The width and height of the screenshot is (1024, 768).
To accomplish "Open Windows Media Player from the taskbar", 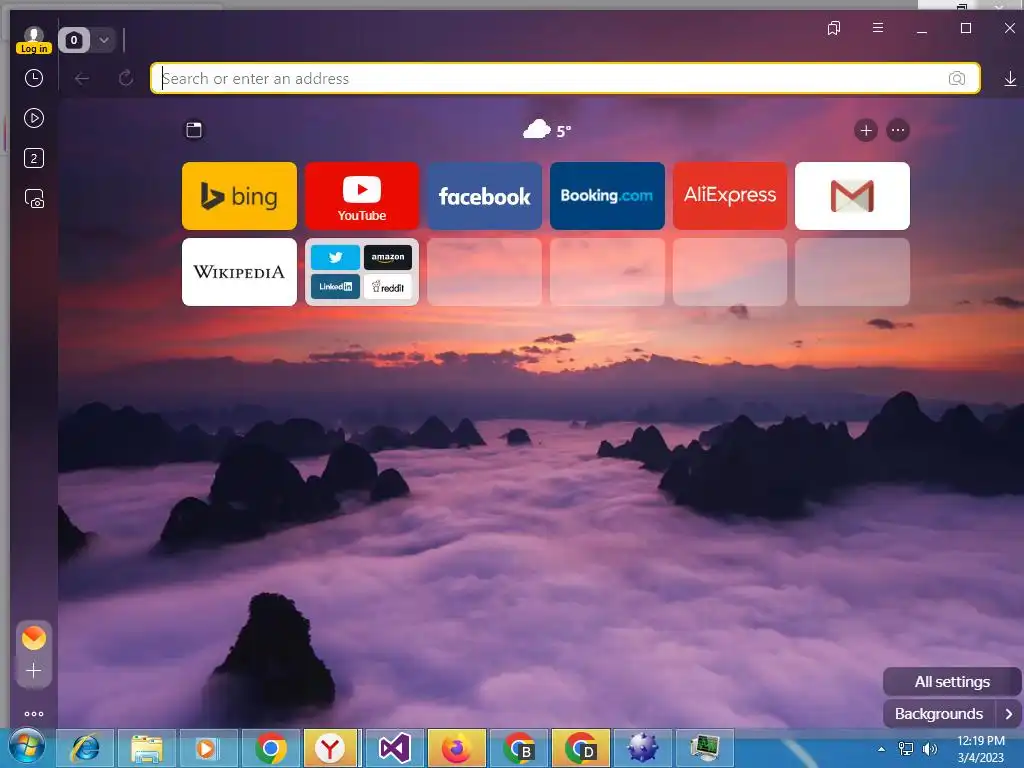I will [x=208, y=748].
